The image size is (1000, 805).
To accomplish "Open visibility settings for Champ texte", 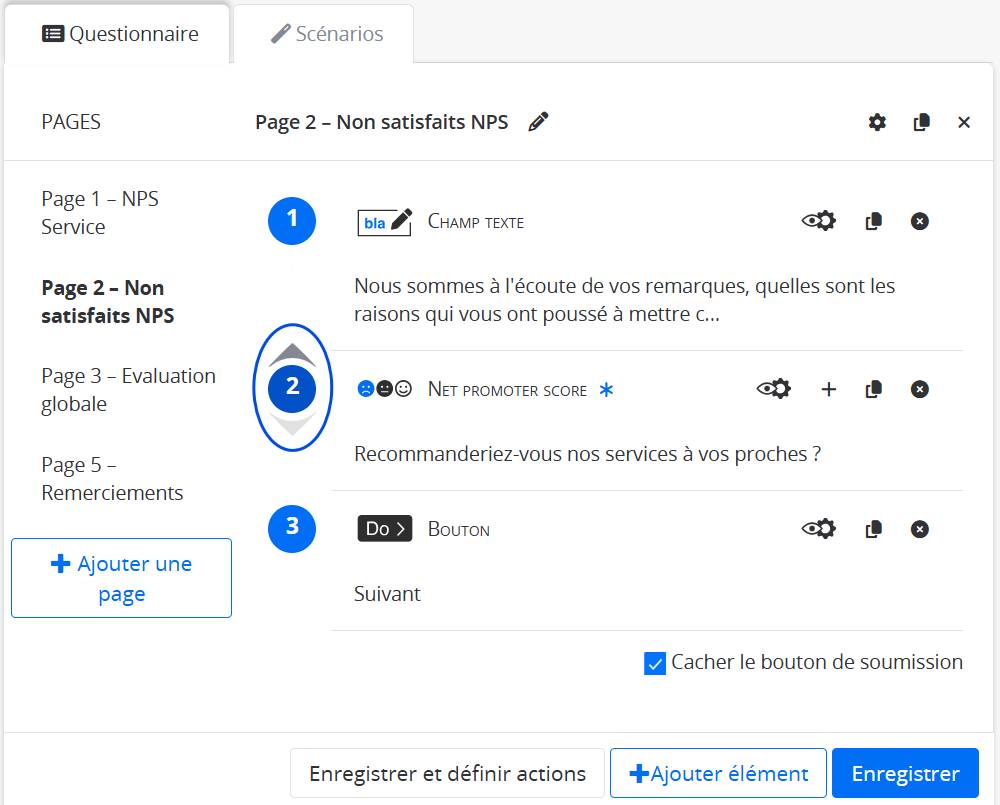I will coord(818,221).
